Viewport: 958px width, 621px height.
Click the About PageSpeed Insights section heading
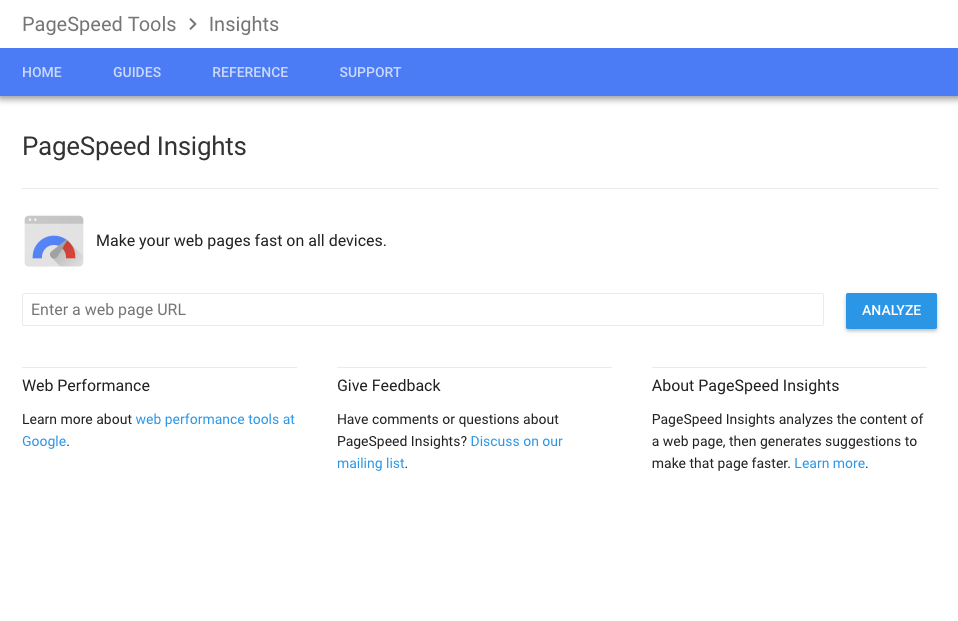[x=745, y=386]
